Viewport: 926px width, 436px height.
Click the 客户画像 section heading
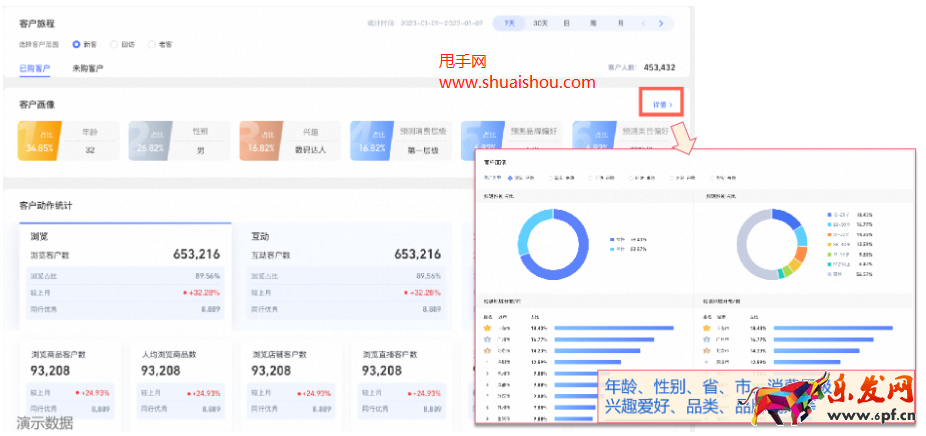(37, 105)
